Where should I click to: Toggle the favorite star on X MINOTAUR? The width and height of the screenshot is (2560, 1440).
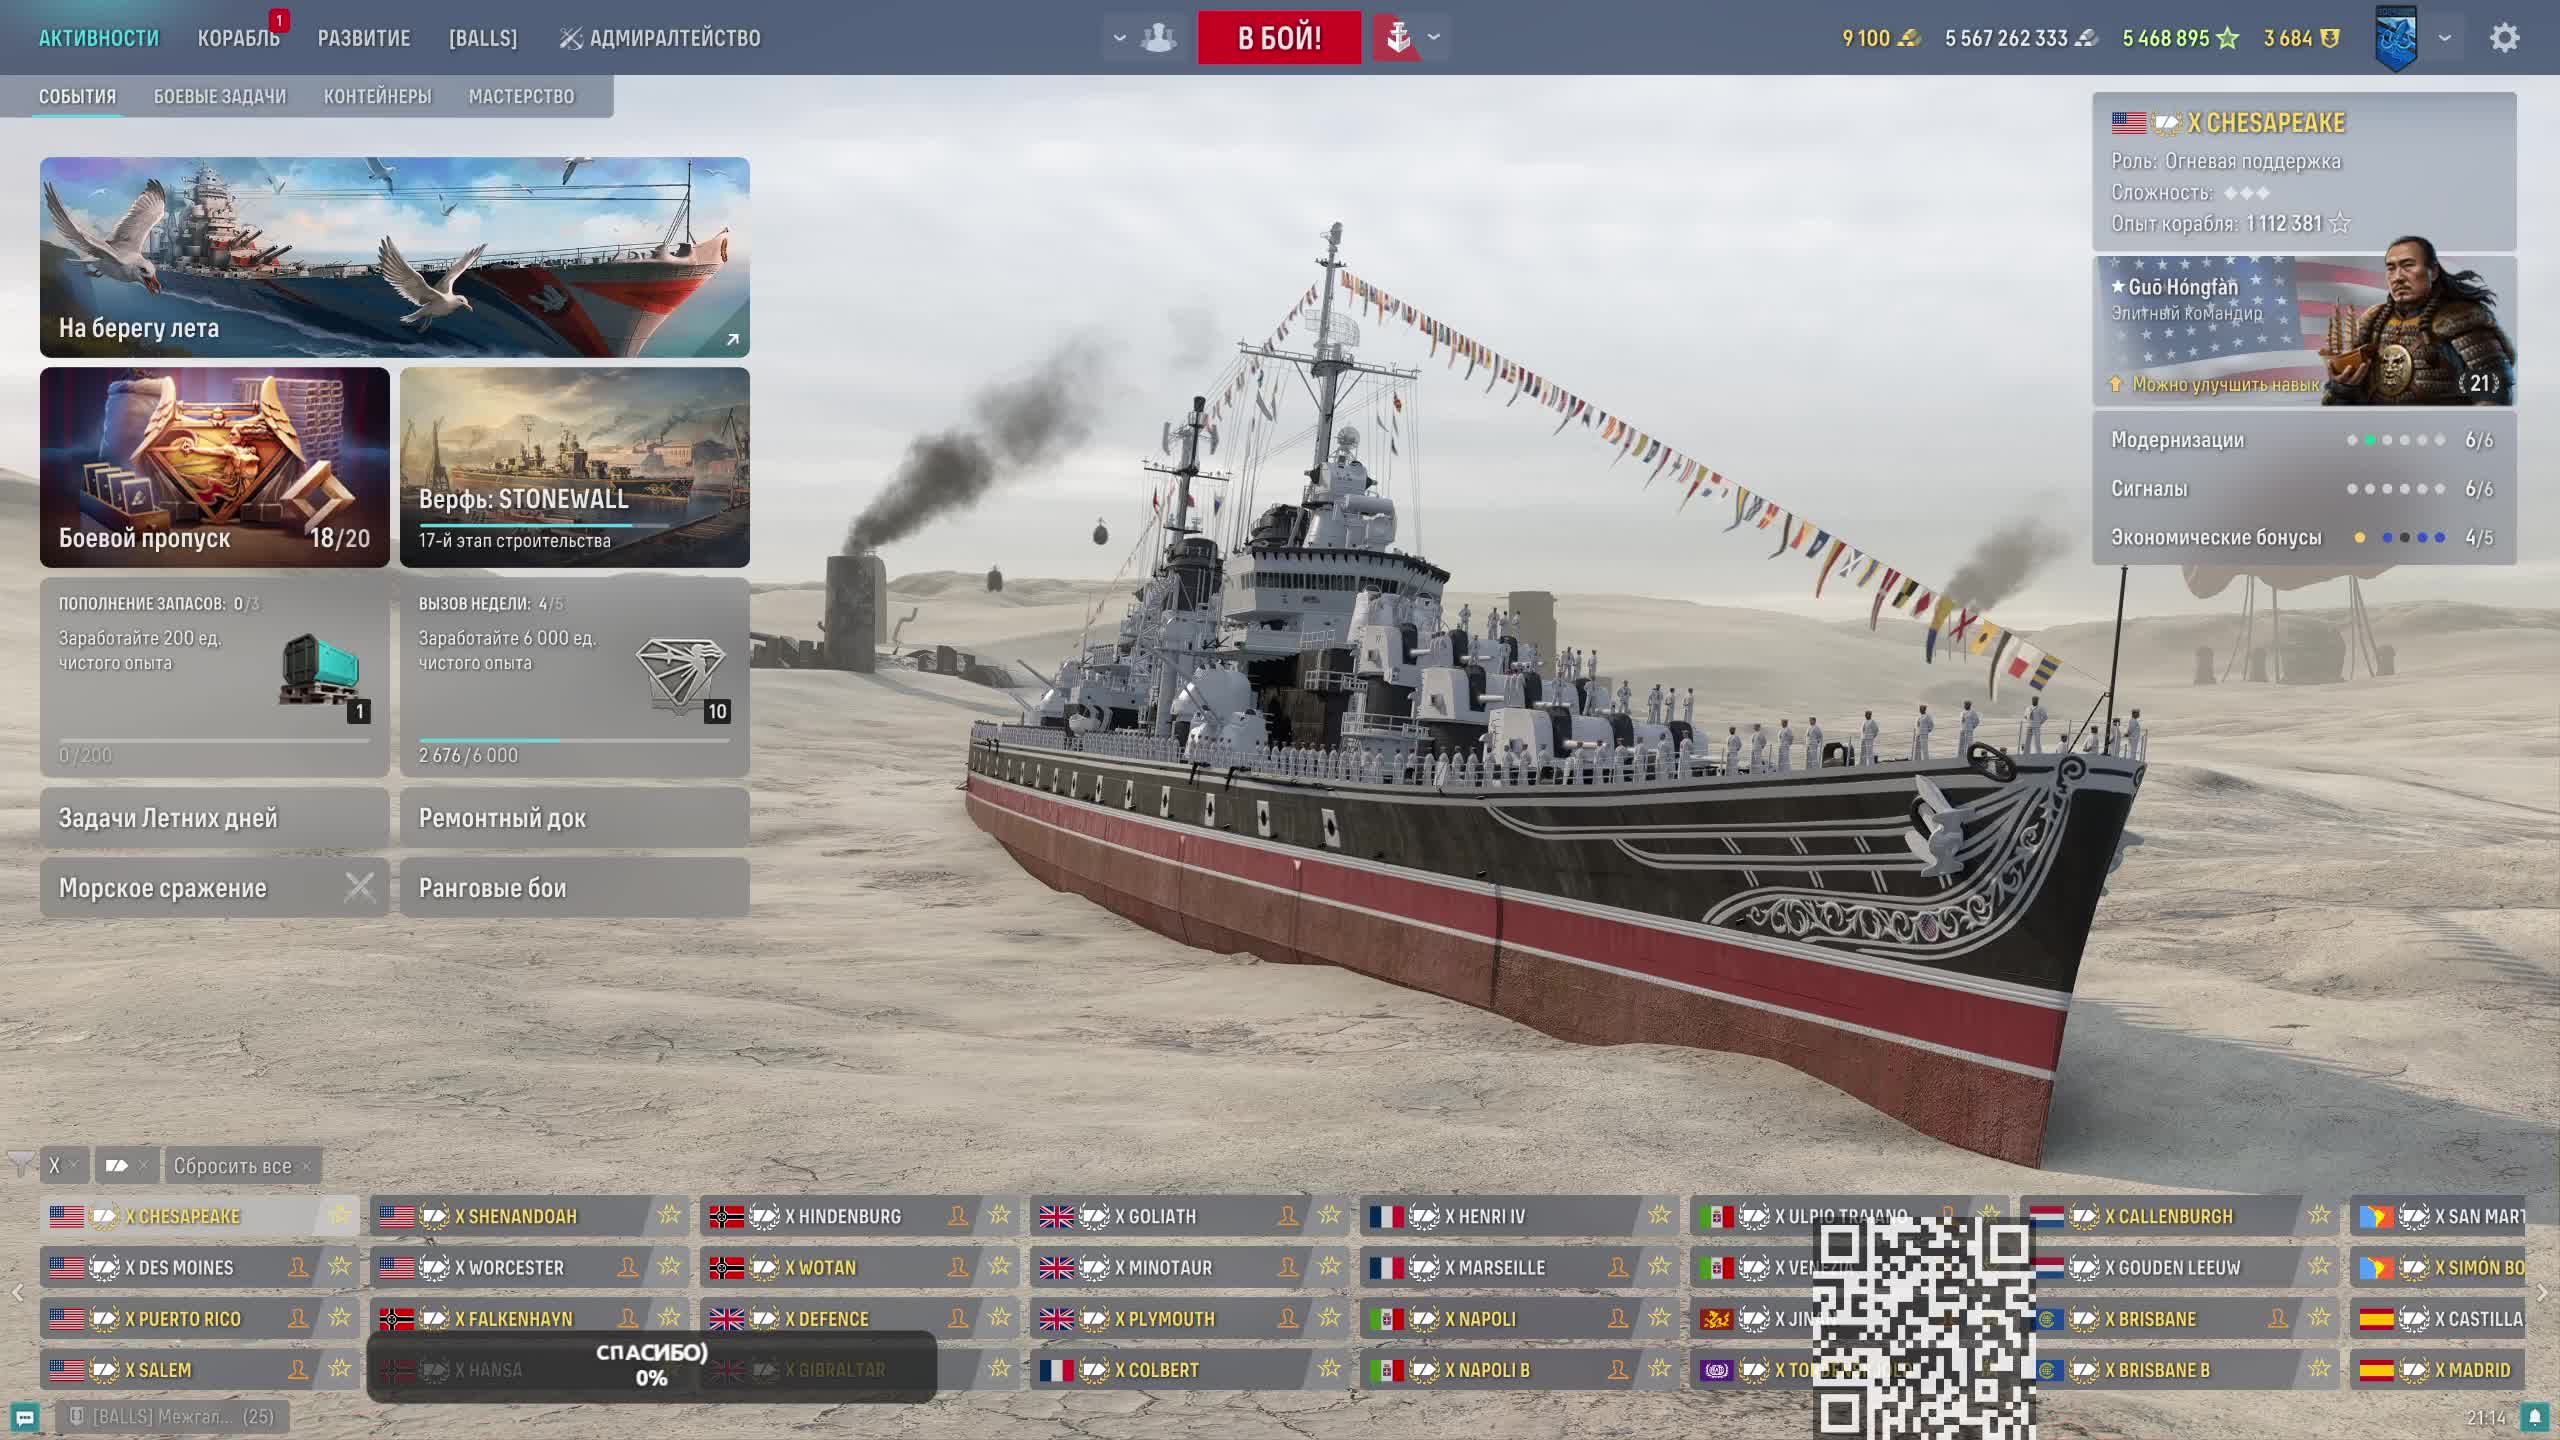click(1330, 1266)
